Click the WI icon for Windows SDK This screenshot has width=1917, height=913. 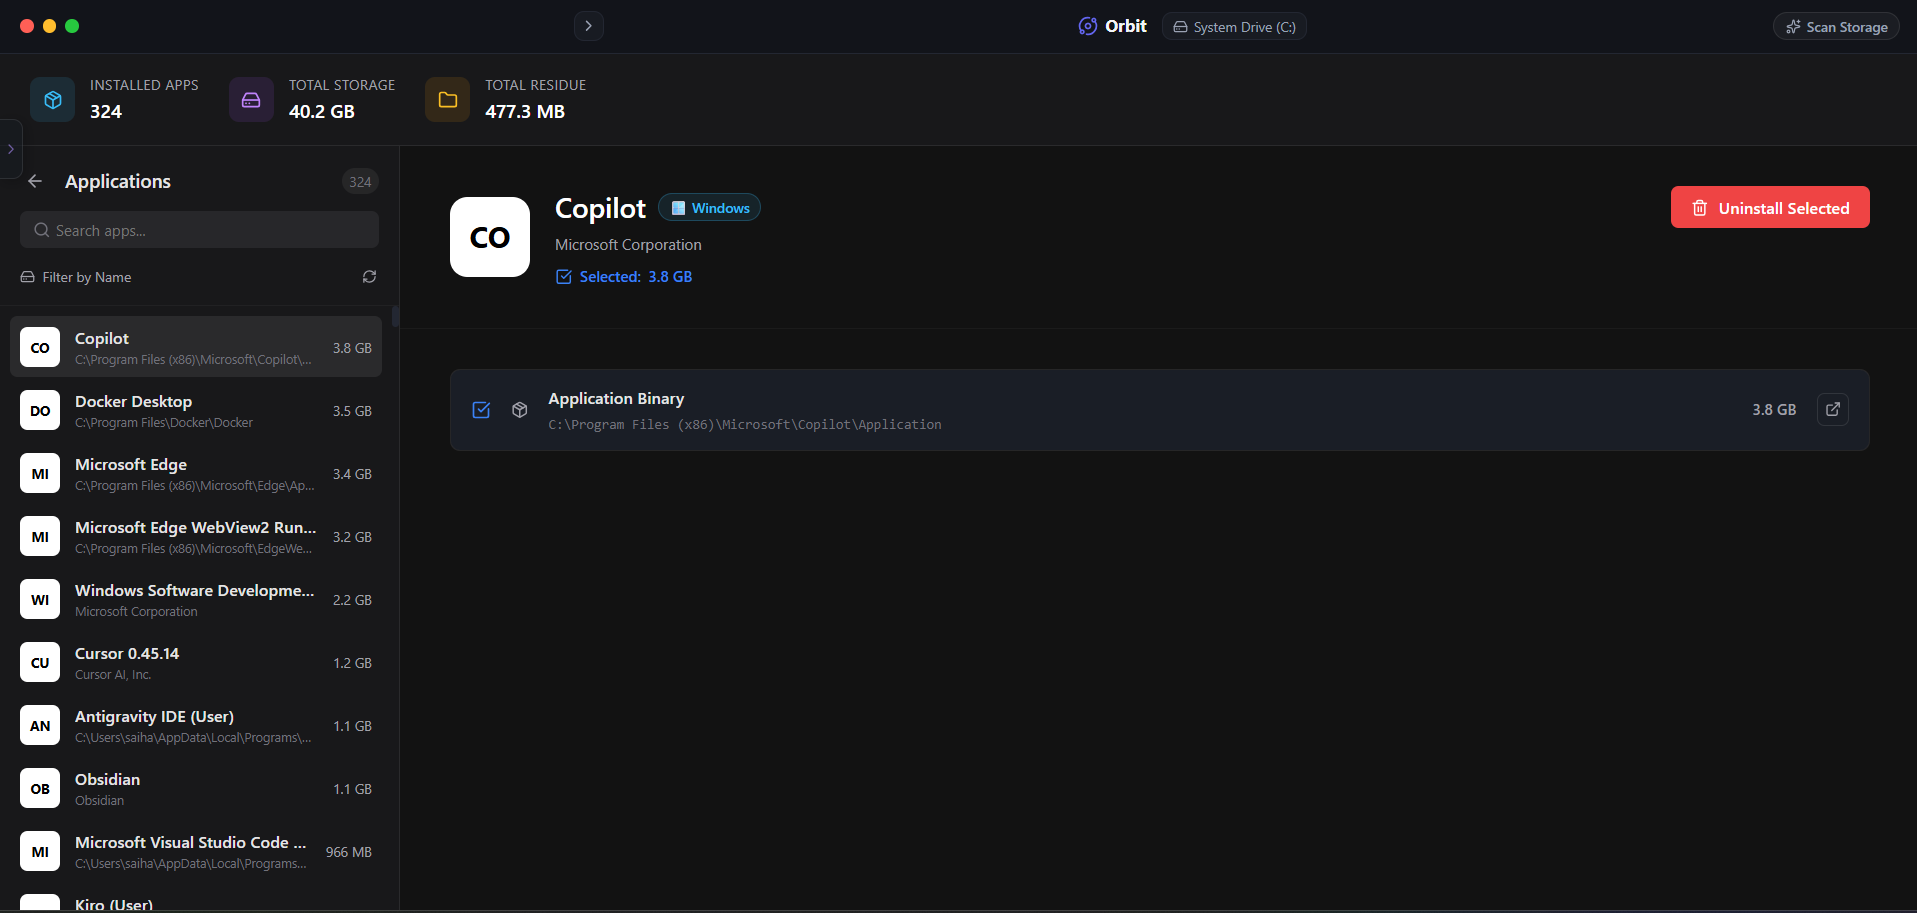pyautogui.click(x=40, y=599)
